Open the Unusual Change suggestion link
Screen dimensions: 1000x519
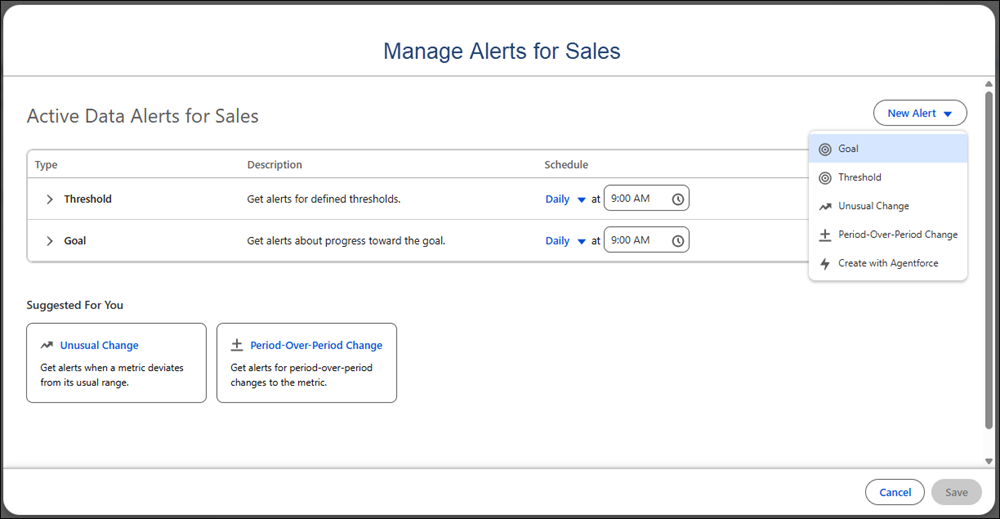(99, 346)
